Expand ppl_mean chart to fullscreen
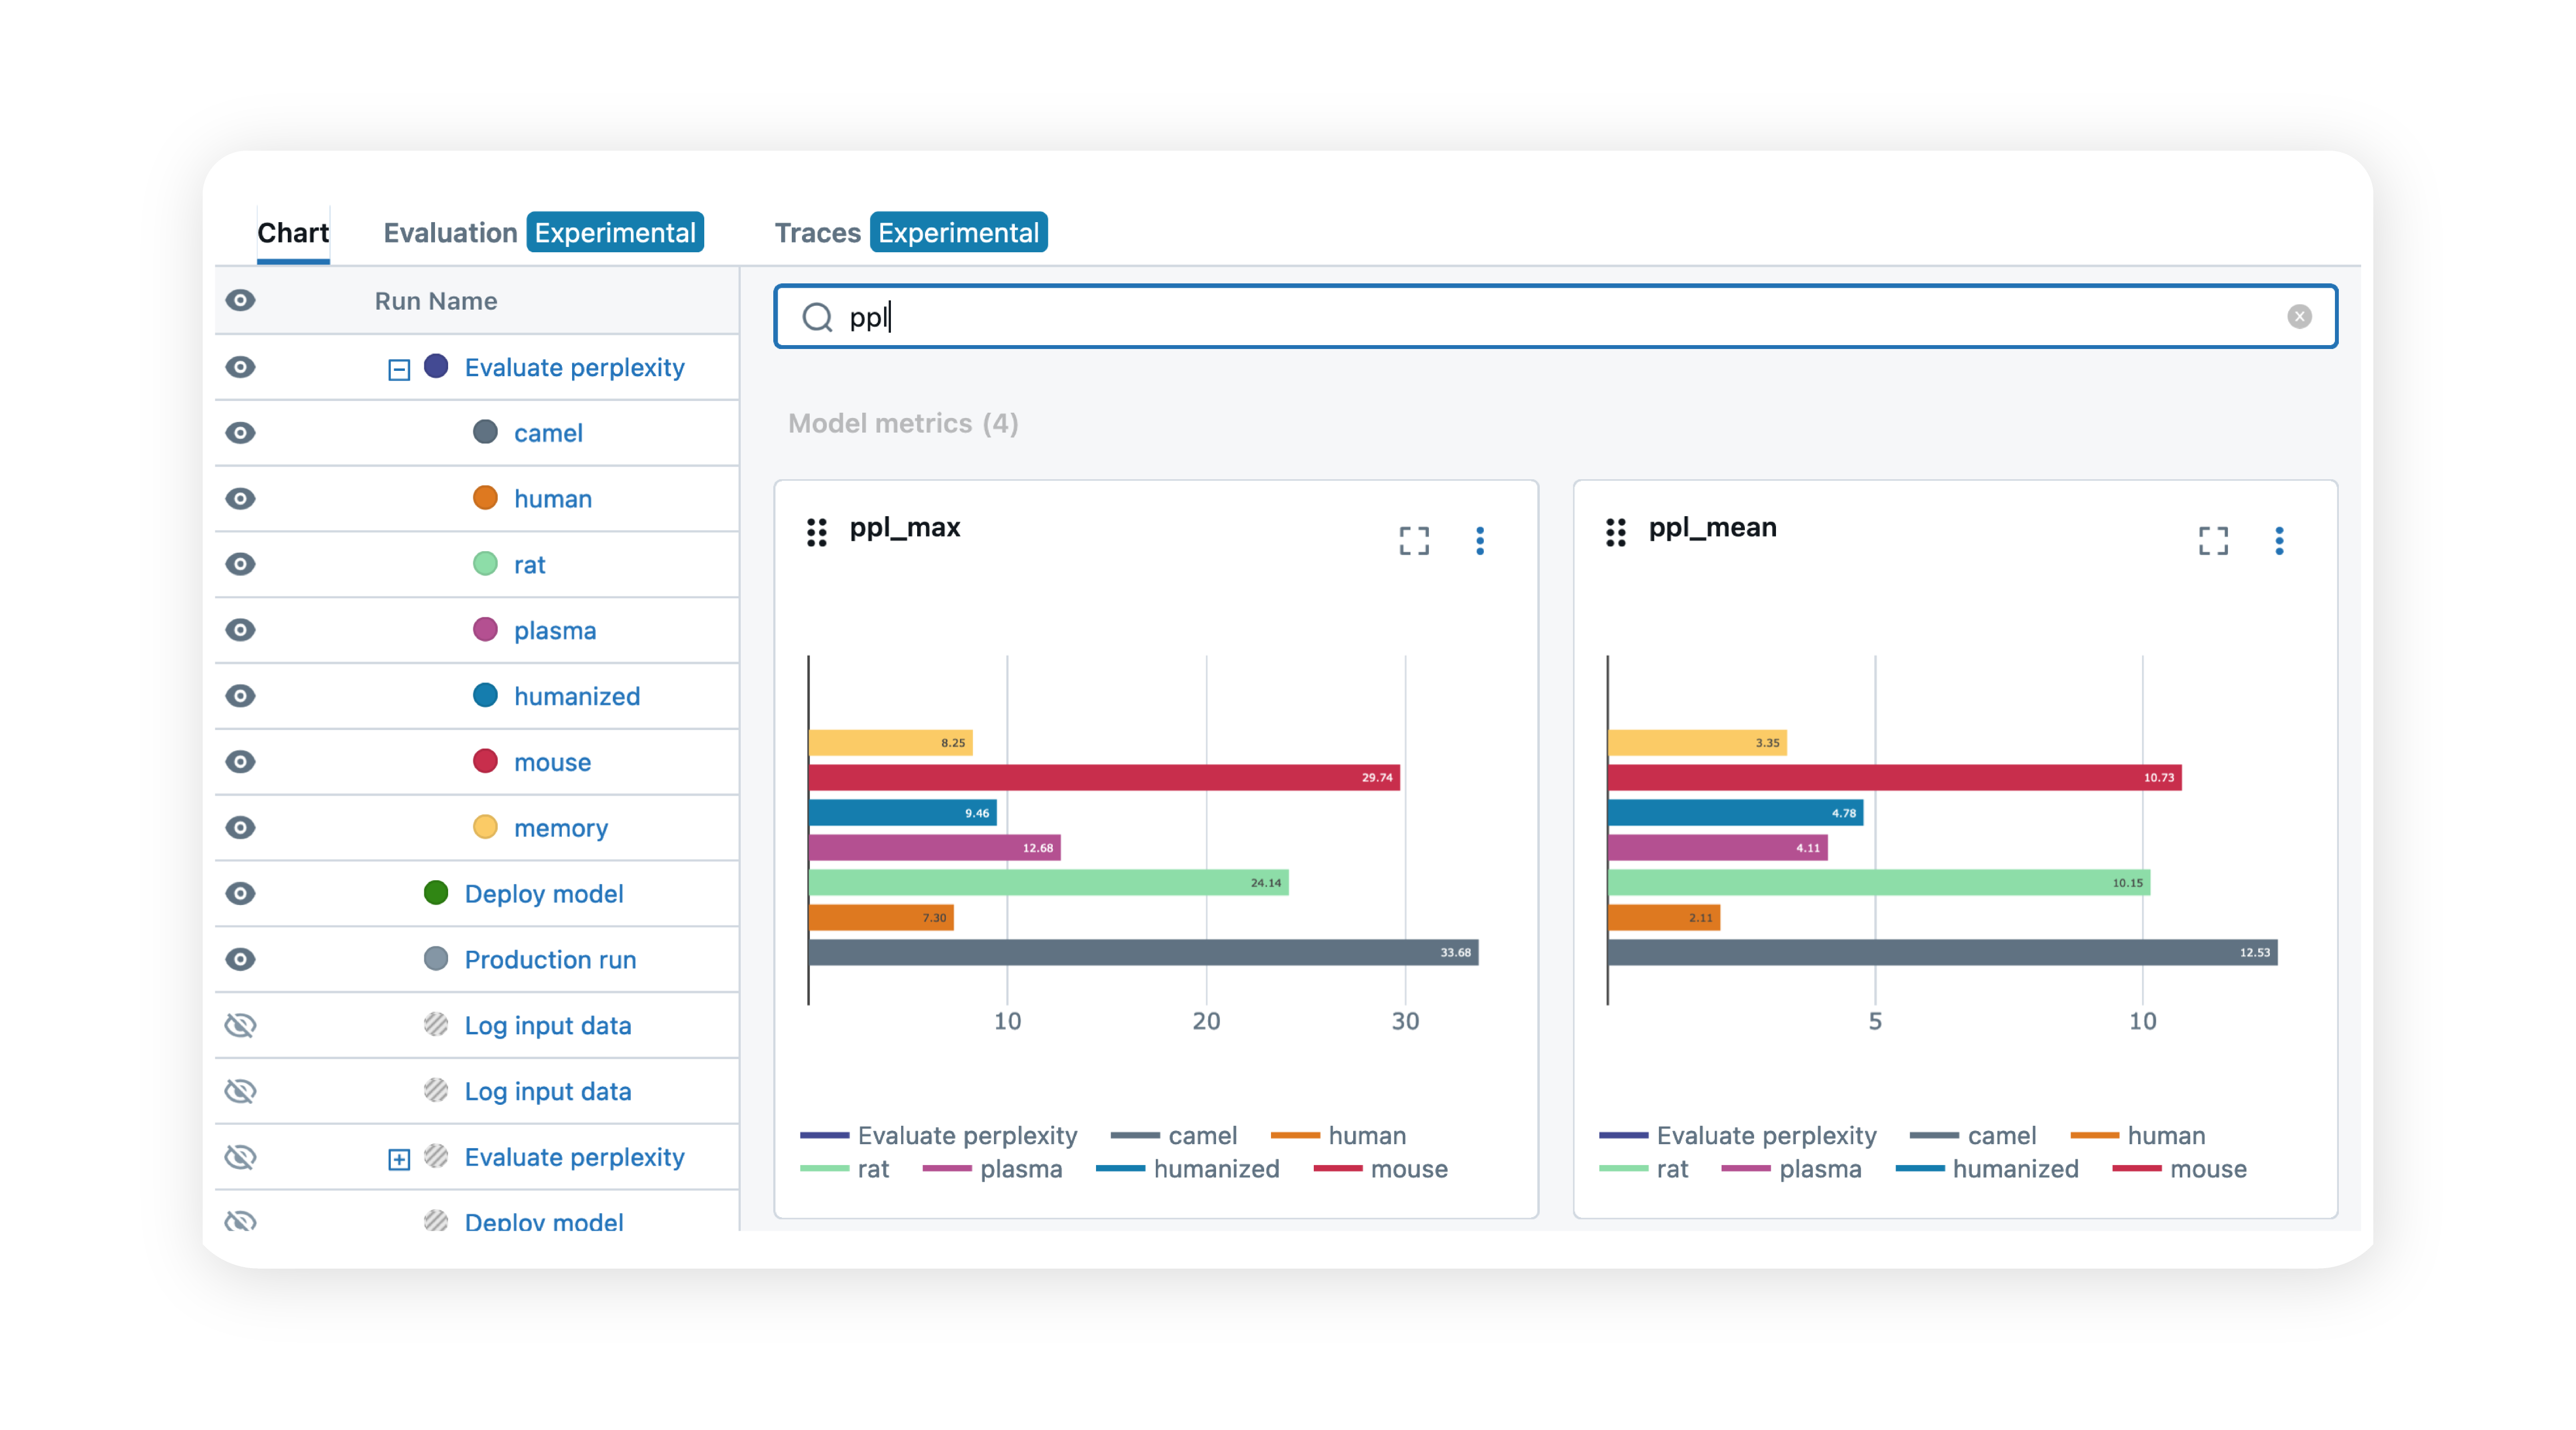The image size is (2576, 1430). (2212, 540)
